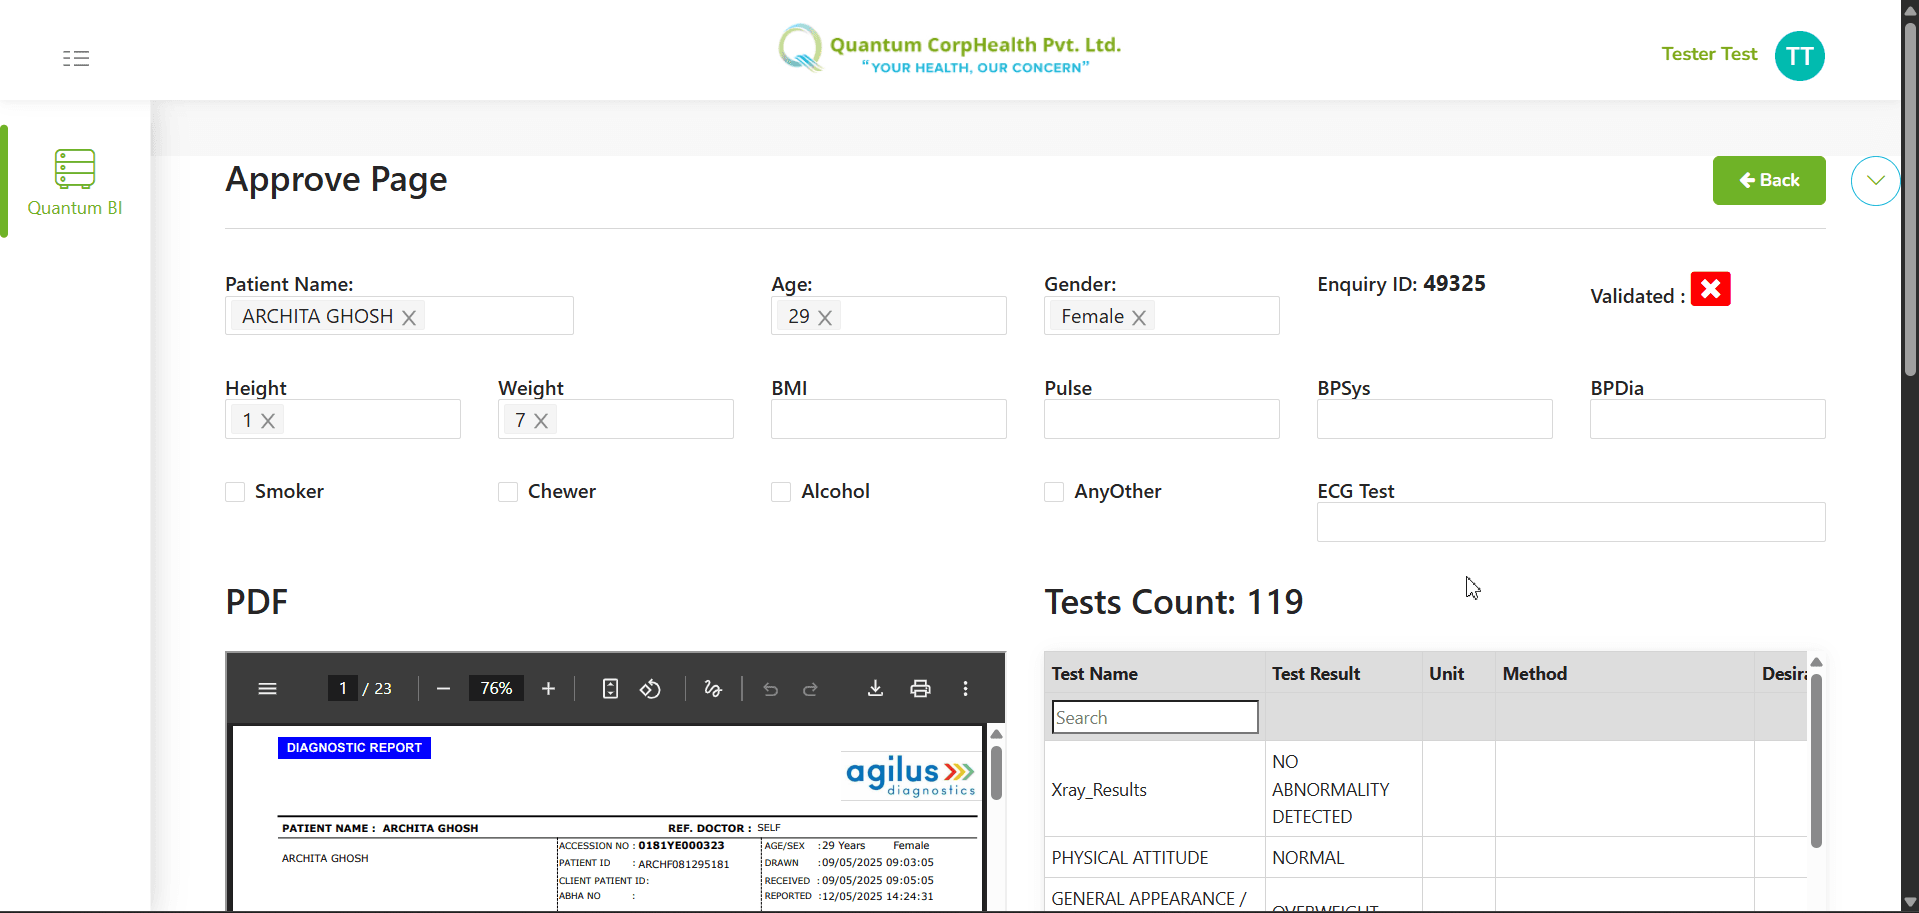The width and height of the screenshot is (1919, 913).
Task: Open PDF viewer more actions menu
Action: (965, 688)
